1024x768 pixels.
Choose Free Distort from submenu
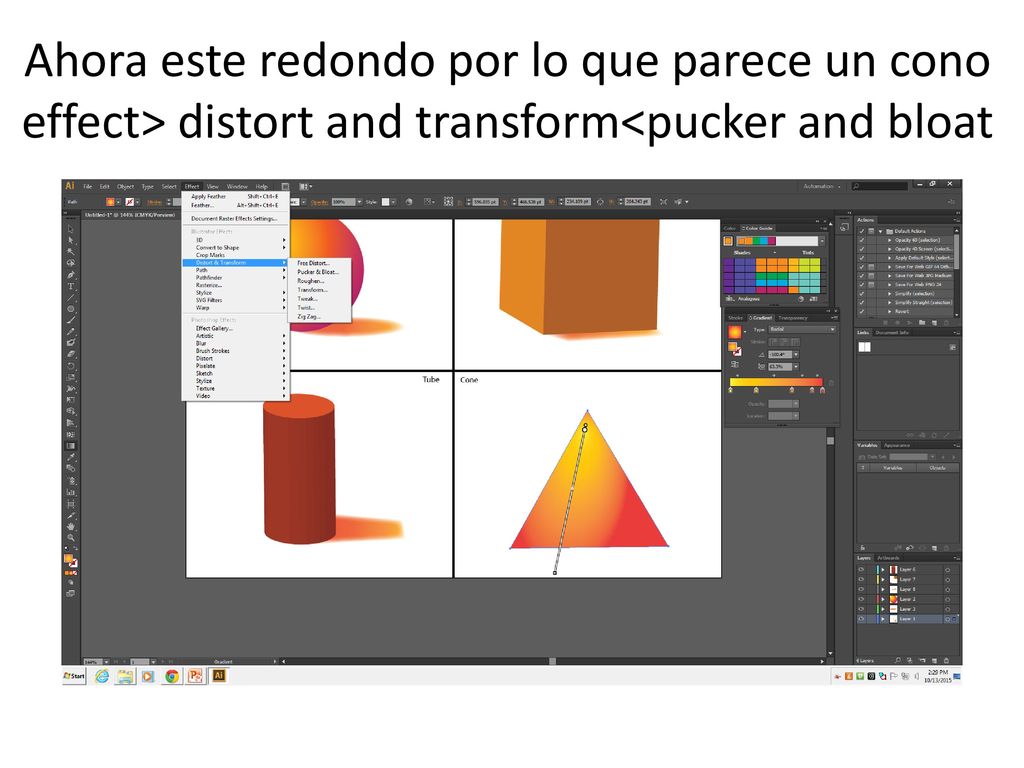313,263
